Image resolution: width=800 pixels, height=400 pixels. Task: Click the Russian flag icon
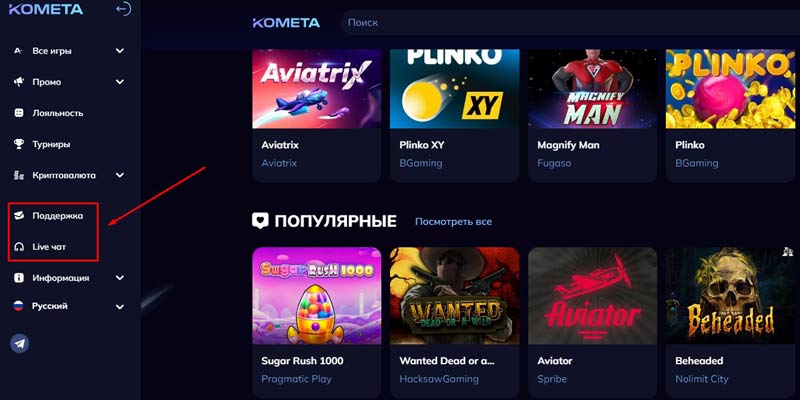click(x=19, y=306)
